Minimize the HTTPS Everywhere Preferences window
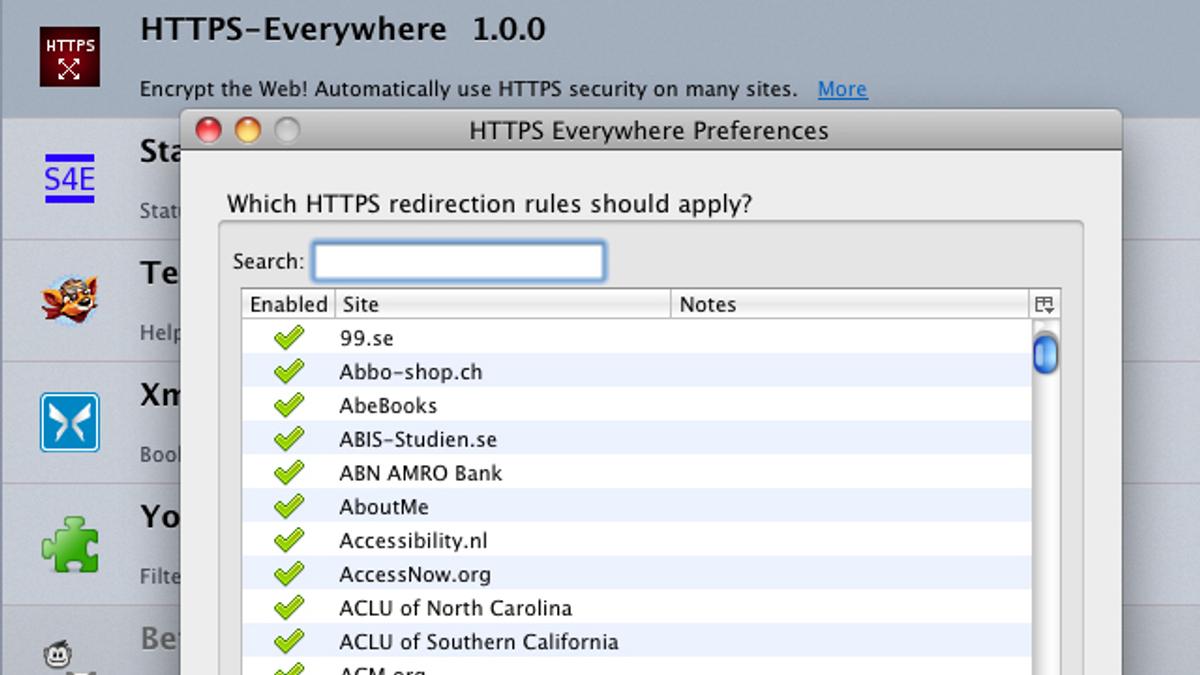The width and height of the screenshot is (1200, 675). (x=247, y=130)
